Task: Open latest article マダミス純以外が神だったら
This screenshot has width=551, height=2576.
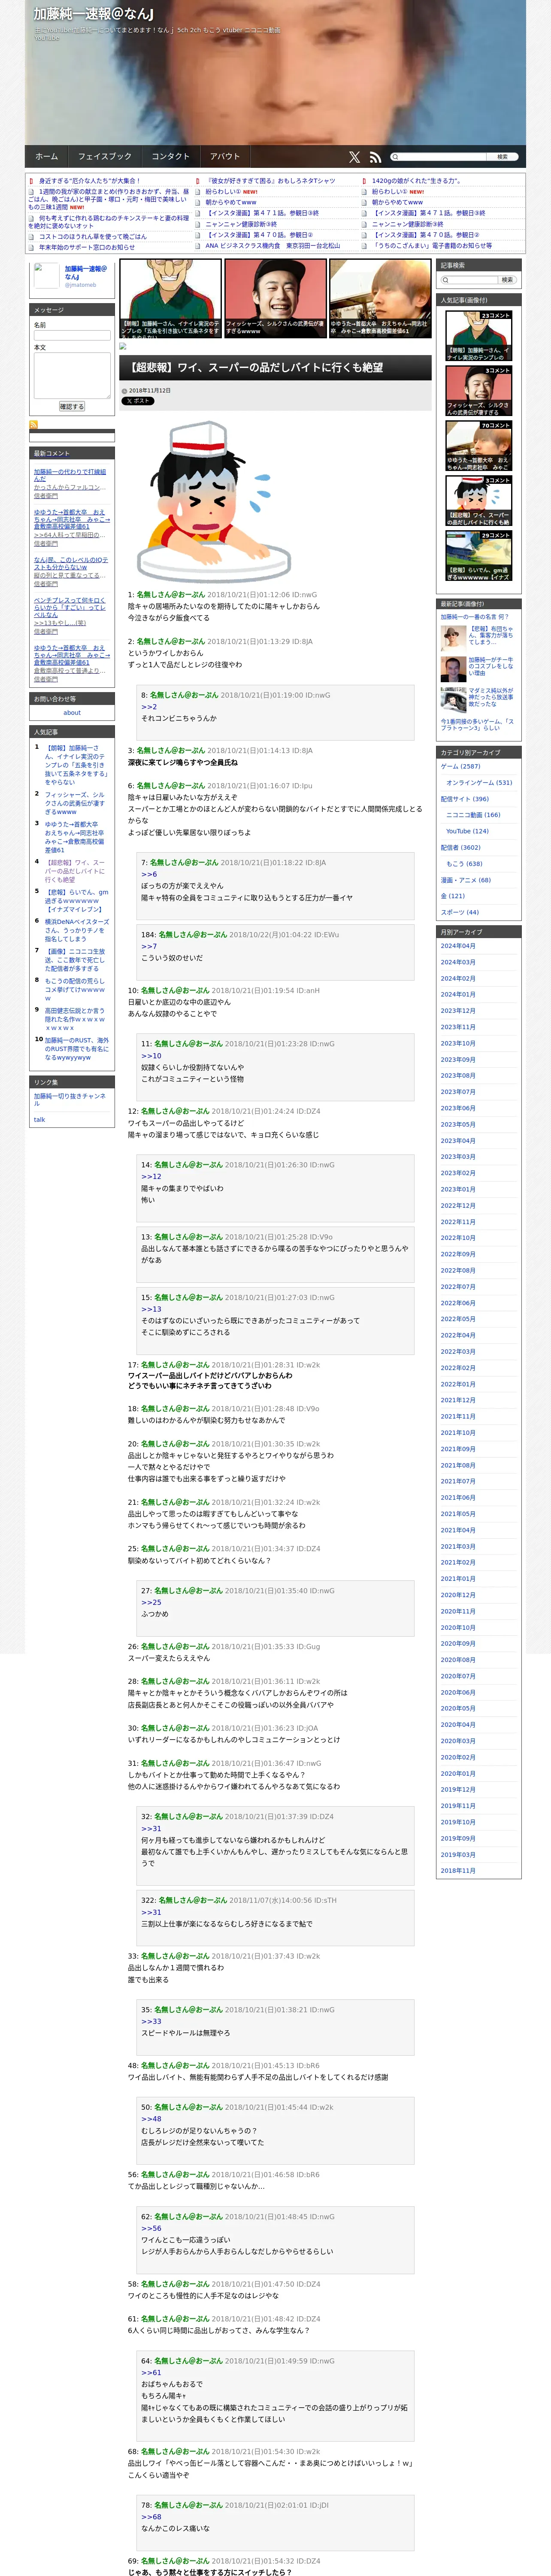Action: click(x=491, y=697)
